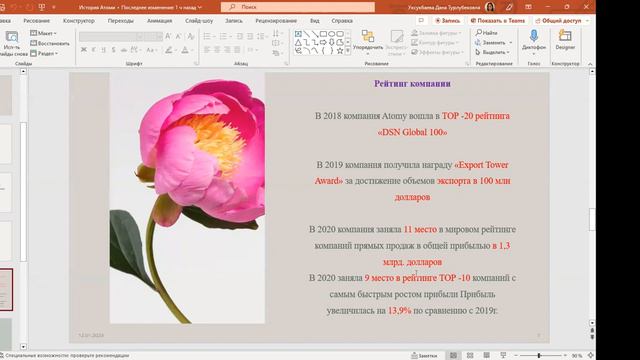Screen dimensions: 640x360
Task: Open the Рисование ribbon tab
Action: (36, 21)
